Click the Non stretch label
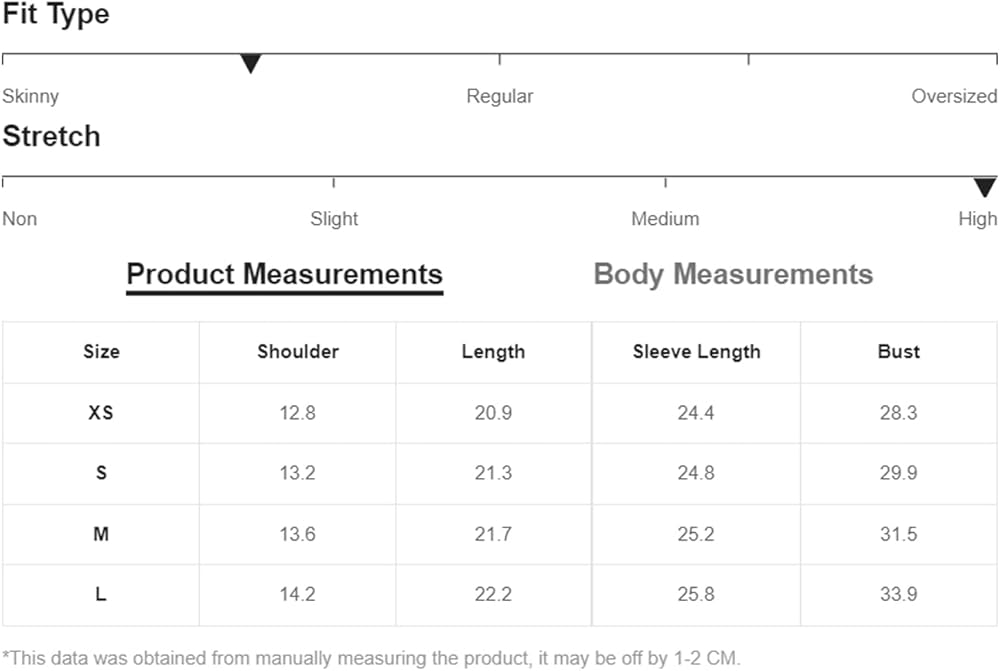1000x671 pixels. point(19,219)
